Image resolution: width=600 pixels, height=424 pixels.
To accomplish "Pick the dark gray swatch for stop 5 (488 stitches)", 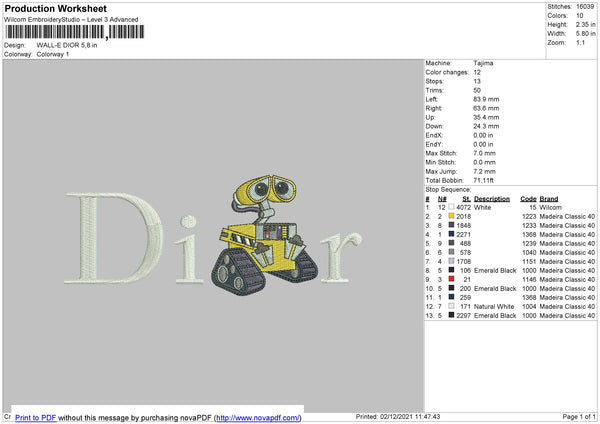I will tap(451, 243).
